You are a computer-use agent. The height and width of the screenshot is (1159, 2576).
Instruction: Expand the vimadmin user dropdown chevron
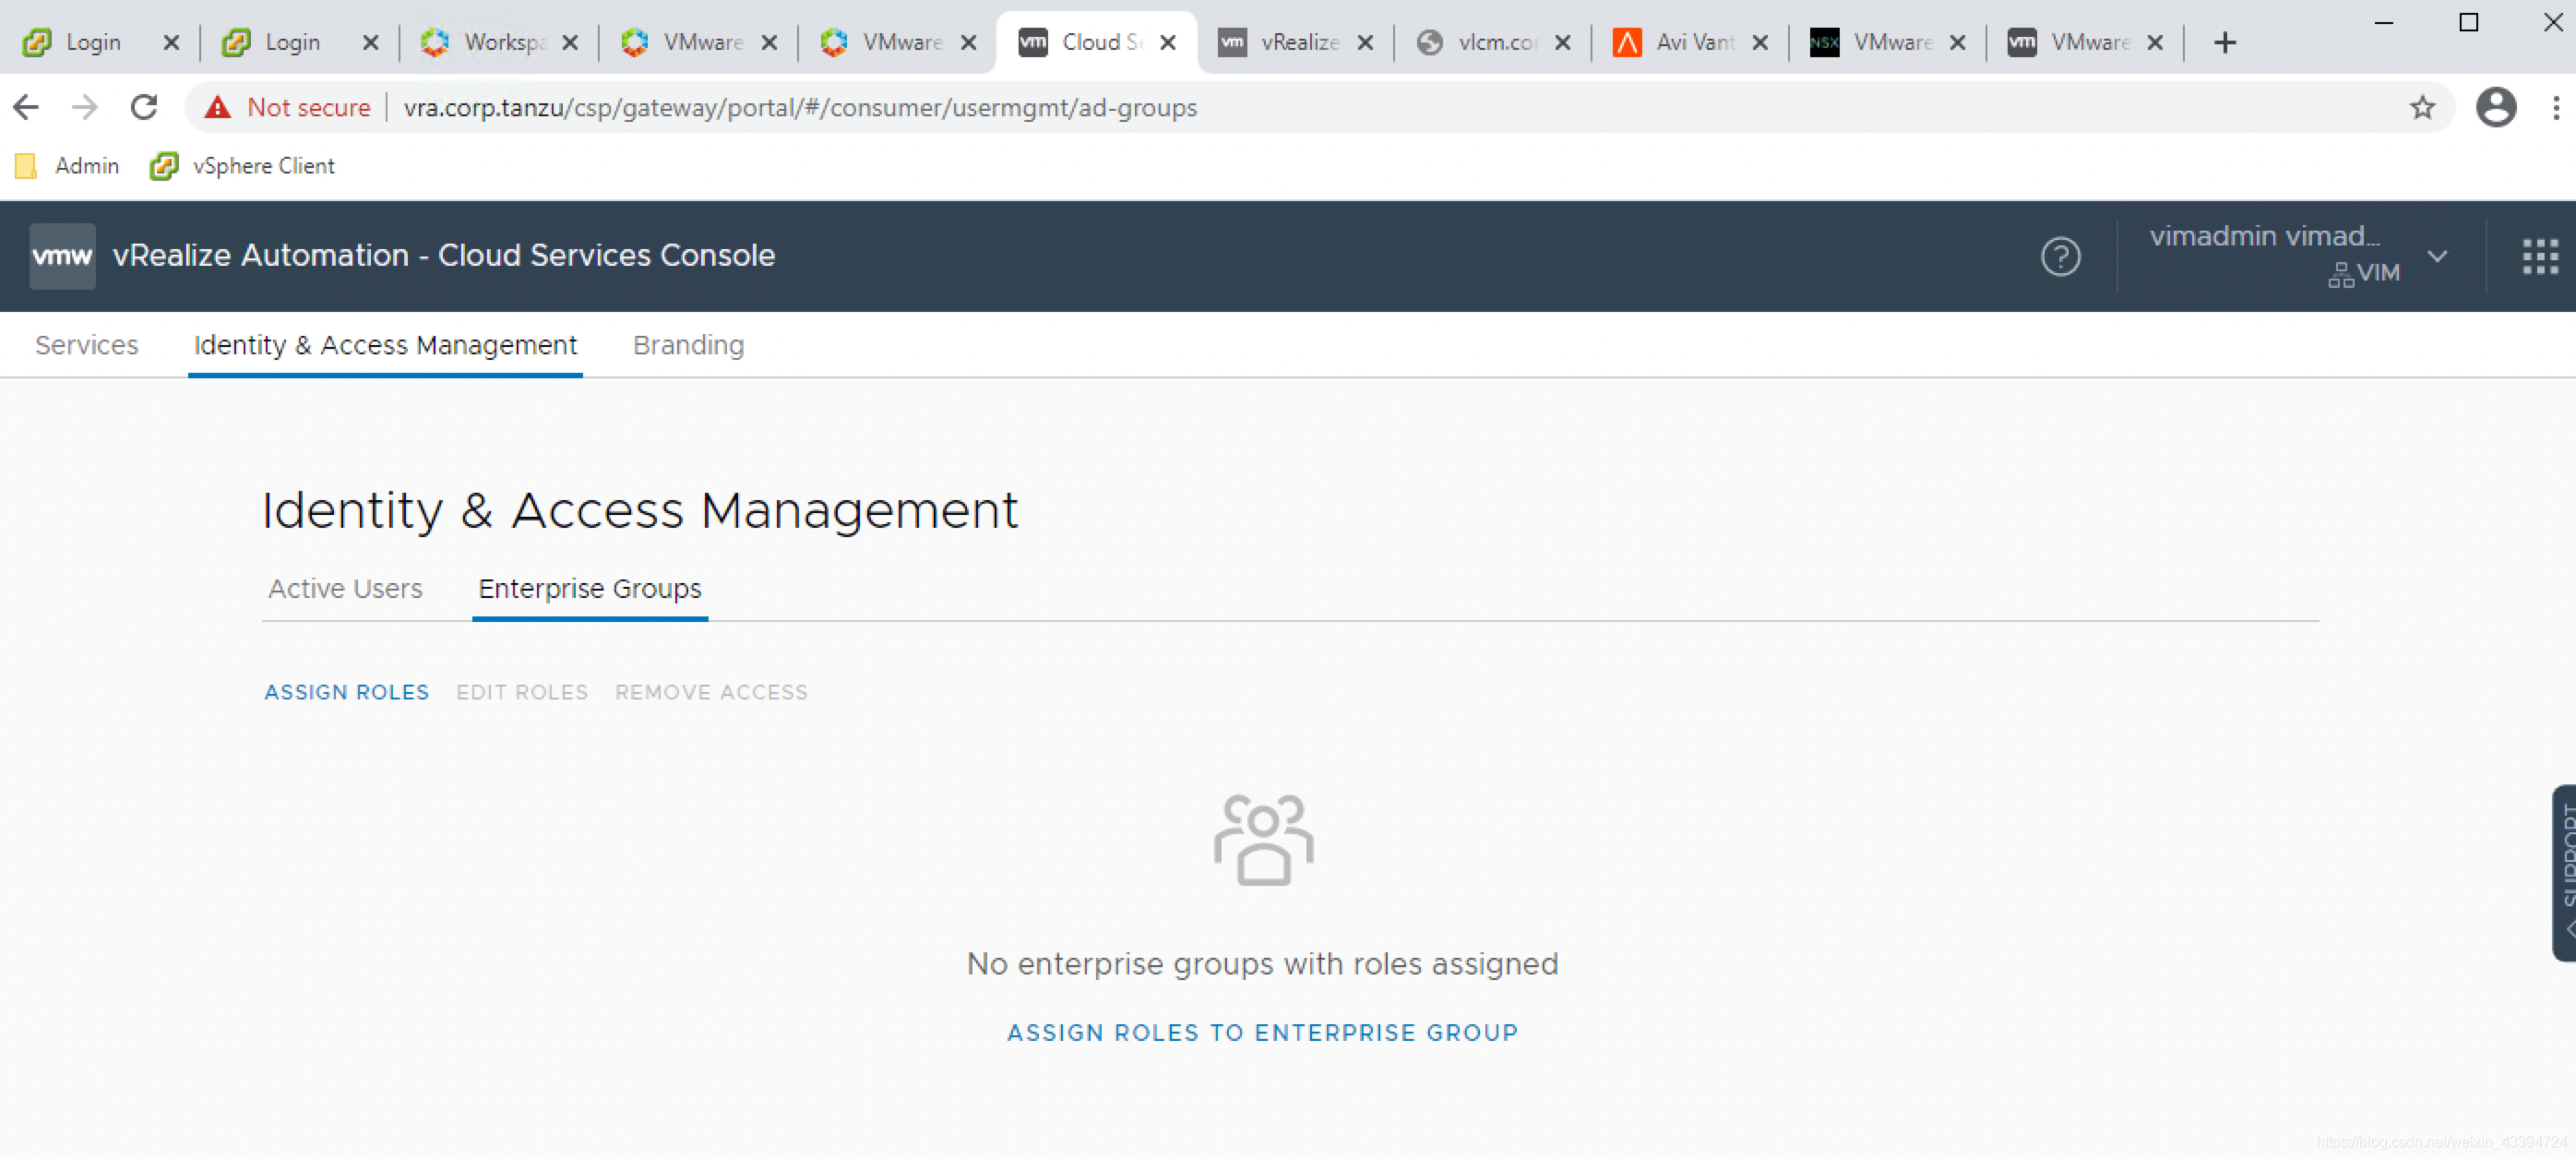pos(2437,256)
